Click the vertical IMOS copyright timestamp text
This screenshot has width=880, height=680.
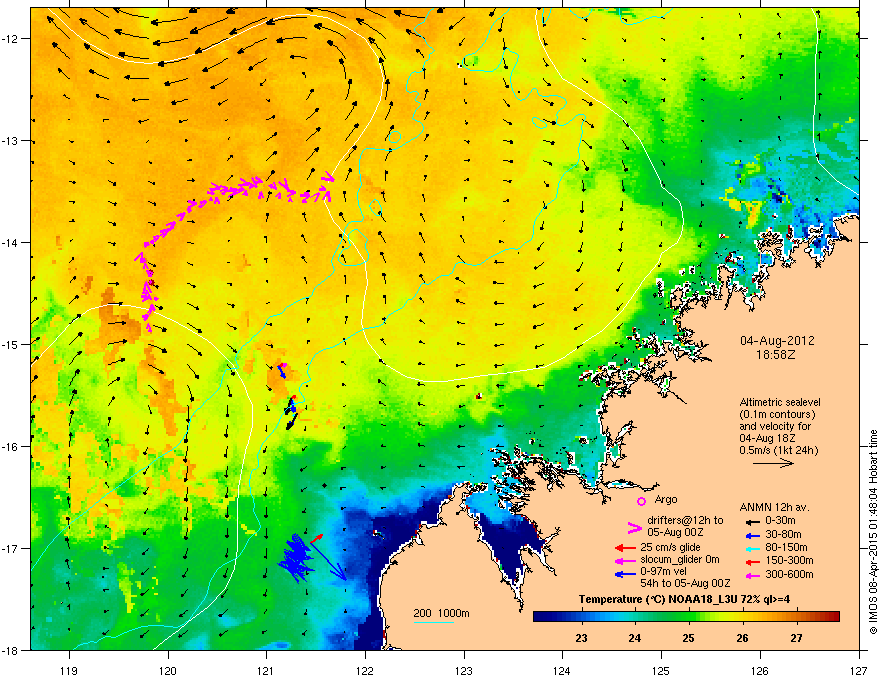[873, 532]
